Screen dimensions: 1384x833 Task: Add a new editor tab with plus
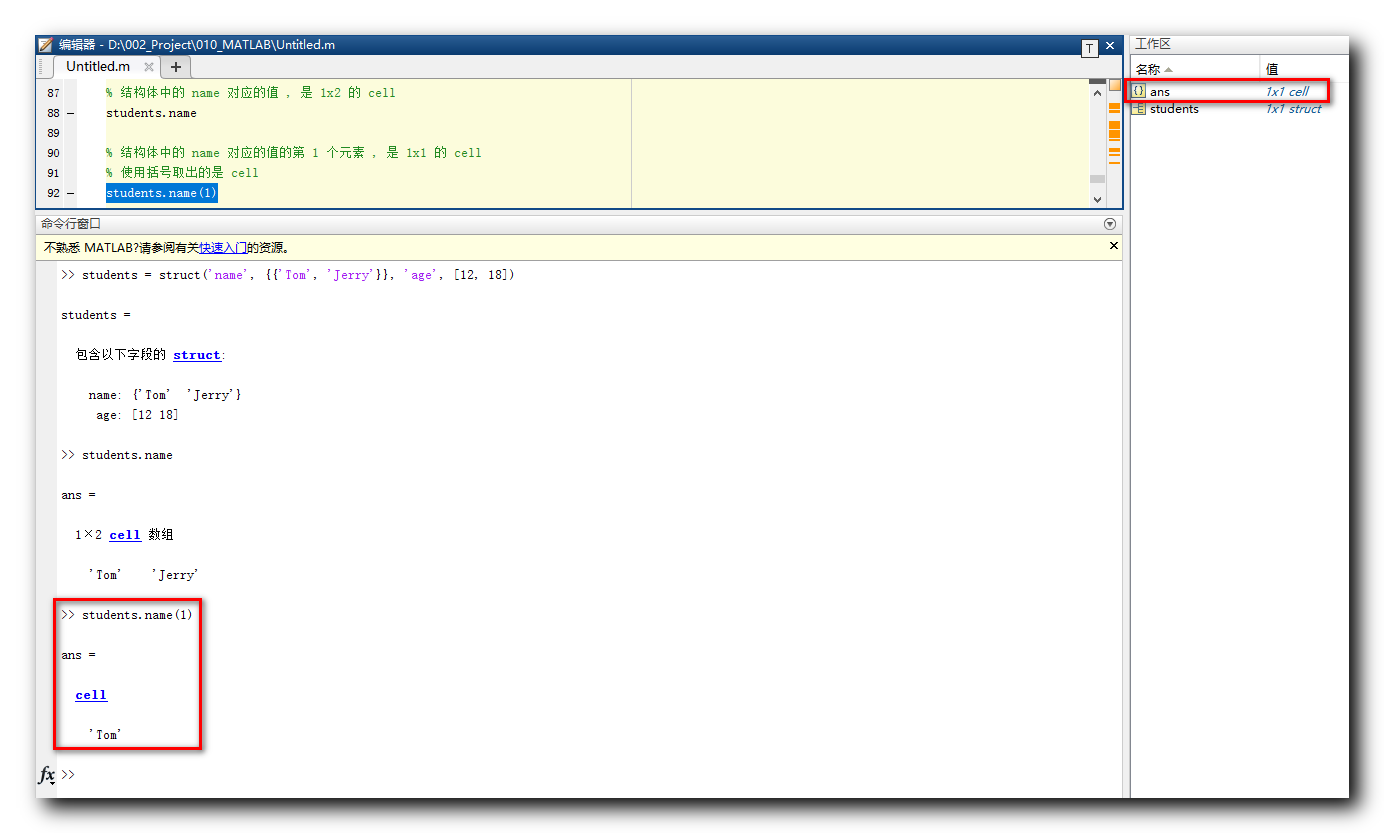[176, 67]
